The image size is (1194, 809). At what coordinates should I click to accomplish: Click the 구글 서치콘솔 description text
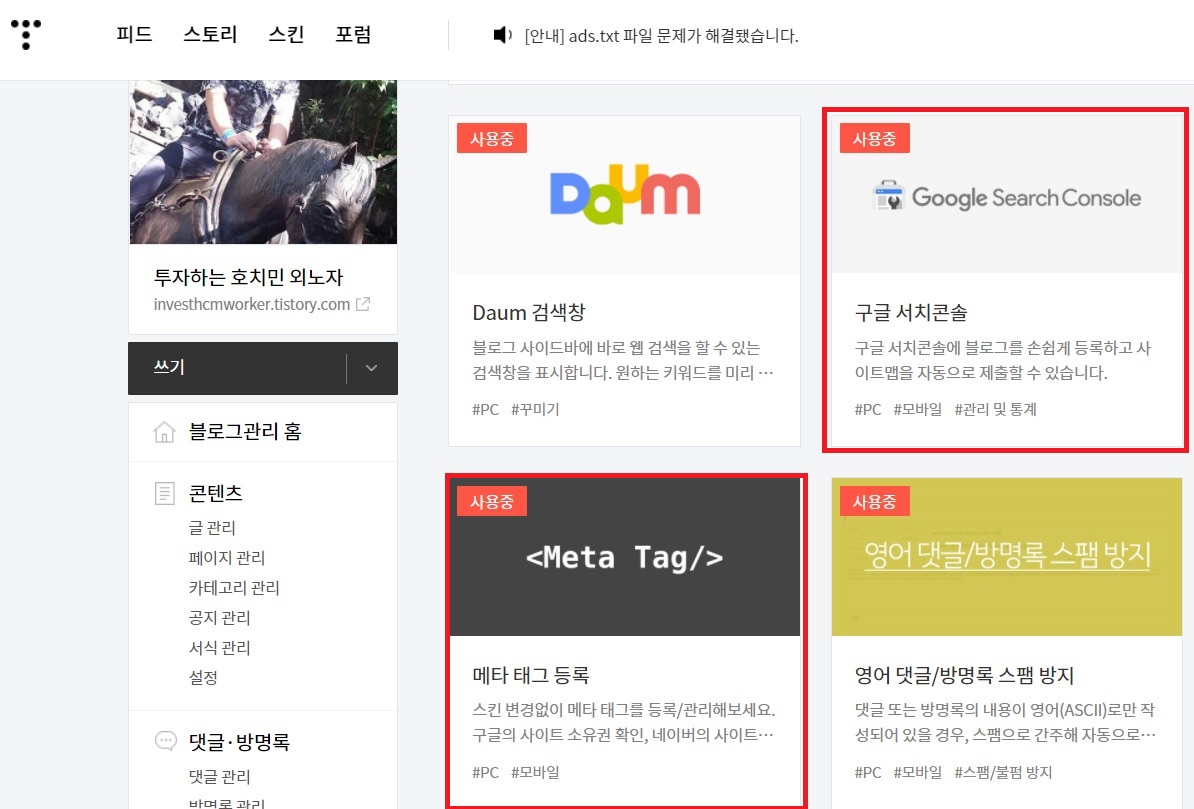pos(1003,360)
